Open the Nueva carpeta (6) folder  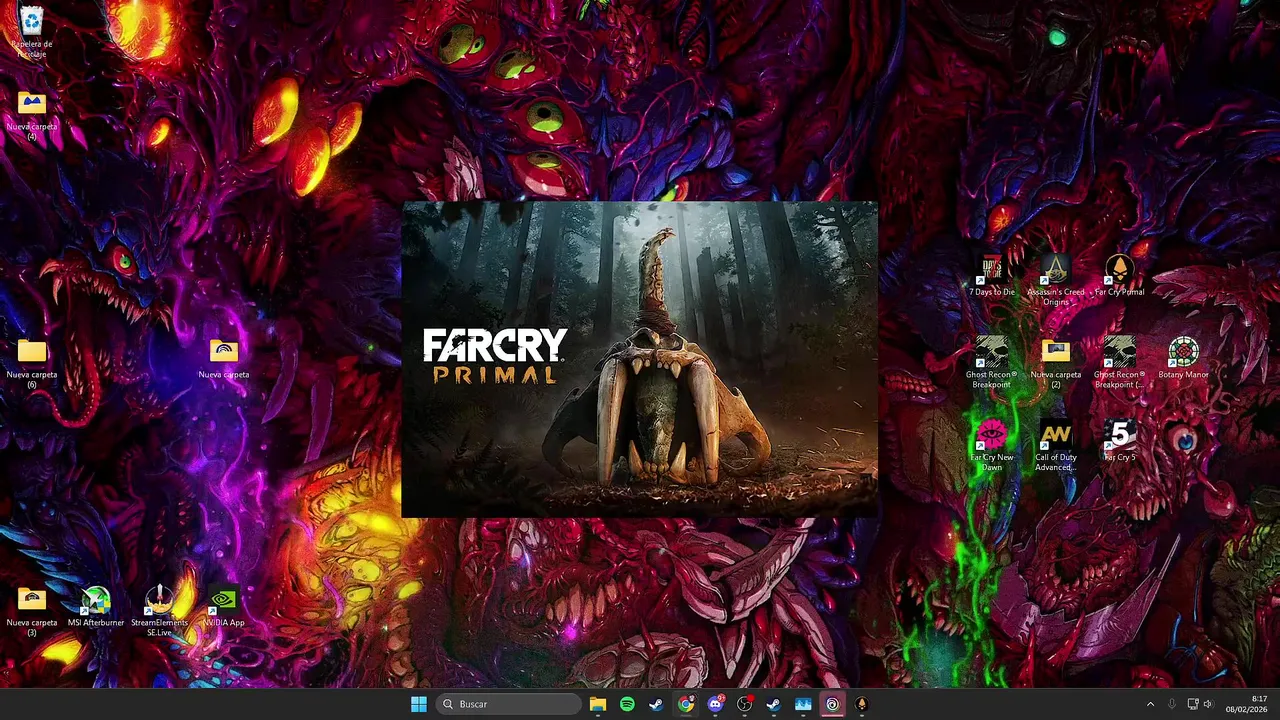(x=32, y=362)
